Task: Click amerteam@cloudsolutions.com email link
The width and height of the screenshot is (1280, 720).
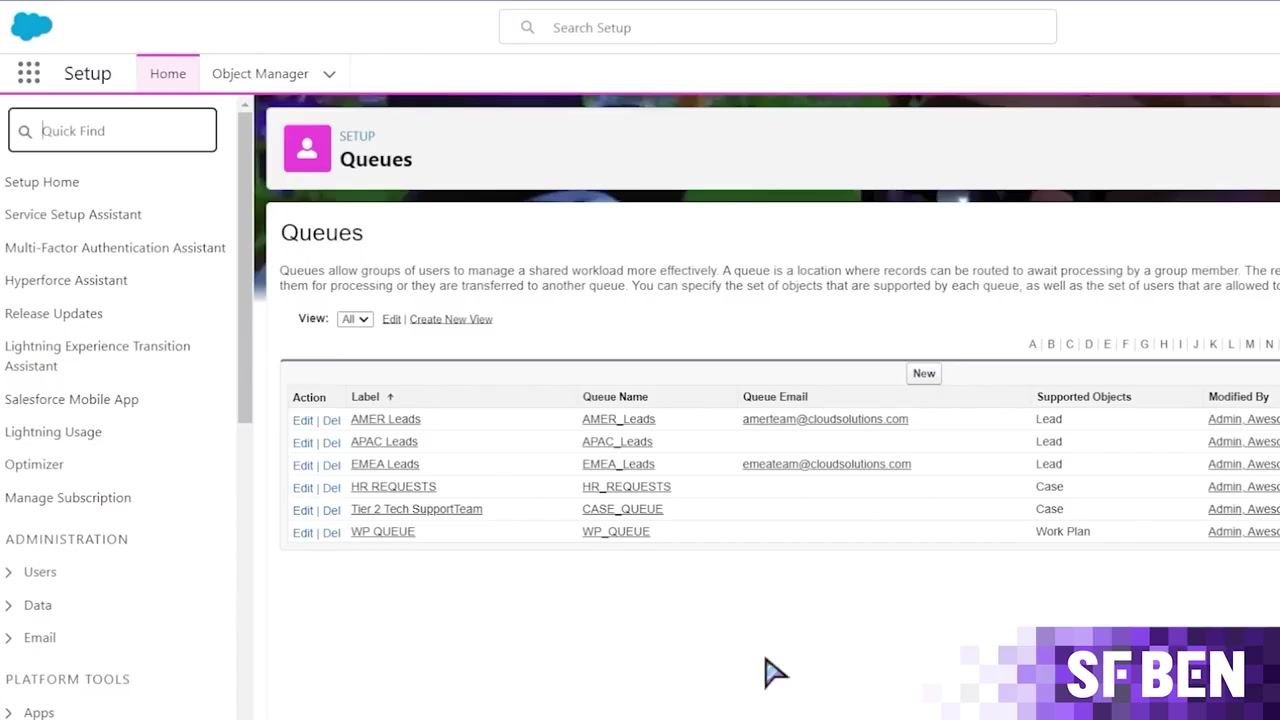Action: [x=825, y=419]
